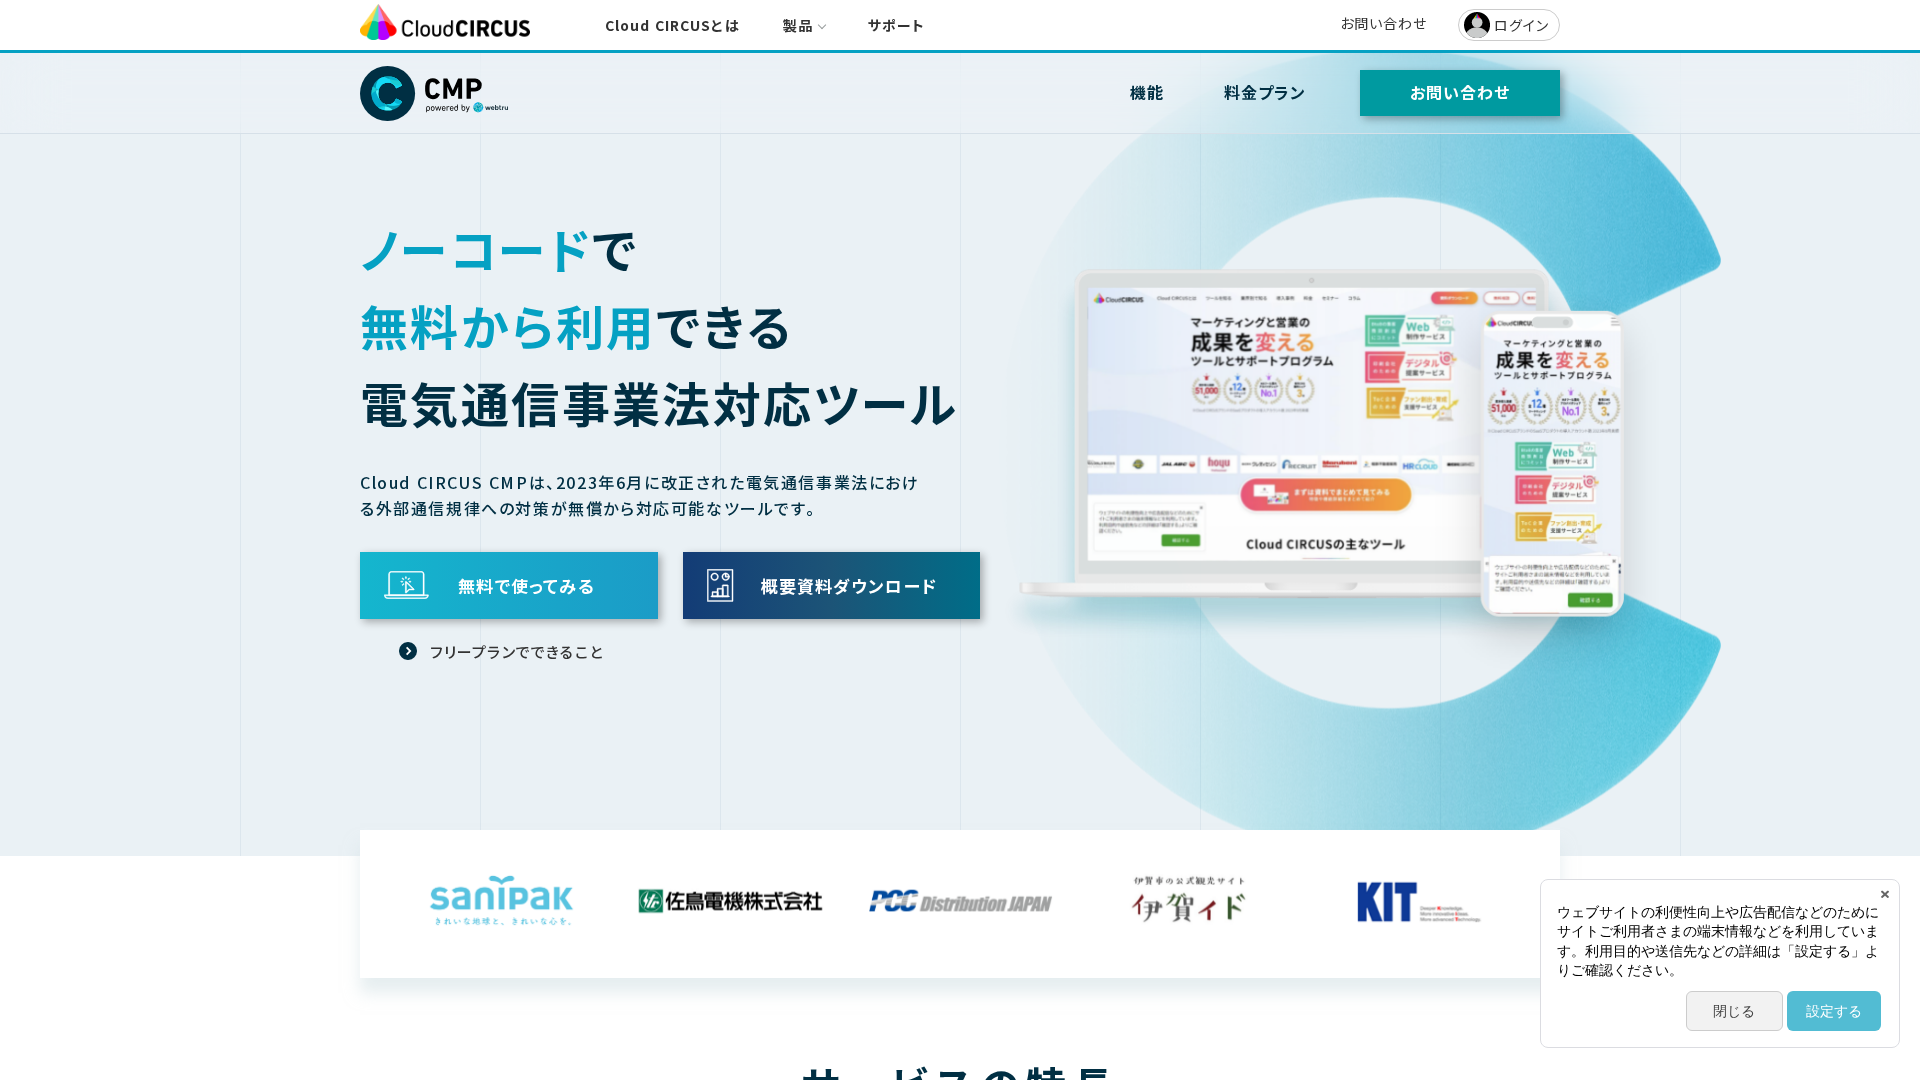This screenshot has height=1080, width=1920.
Task: Click the user avatar icon beside ログイン
Action: (x=1477, y=25)
